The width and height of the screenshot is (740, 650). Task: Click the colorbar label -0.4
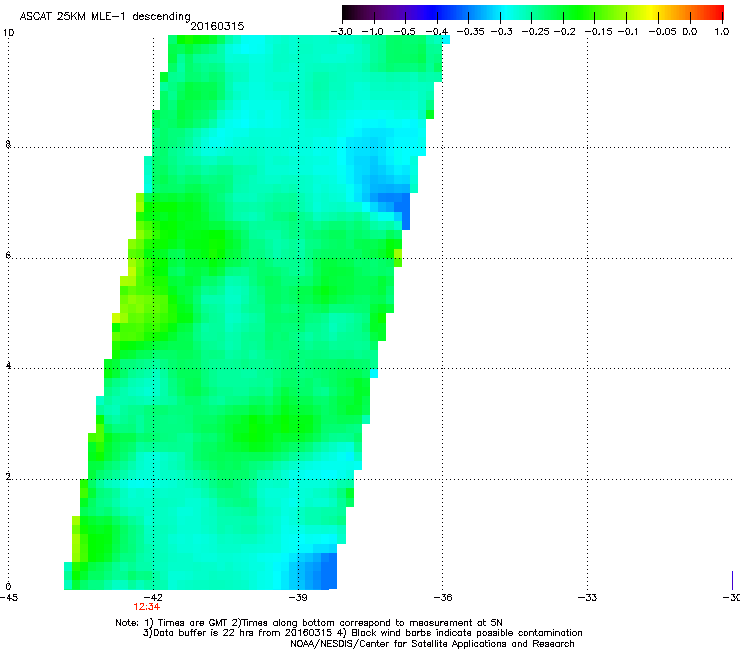(437, 32)
